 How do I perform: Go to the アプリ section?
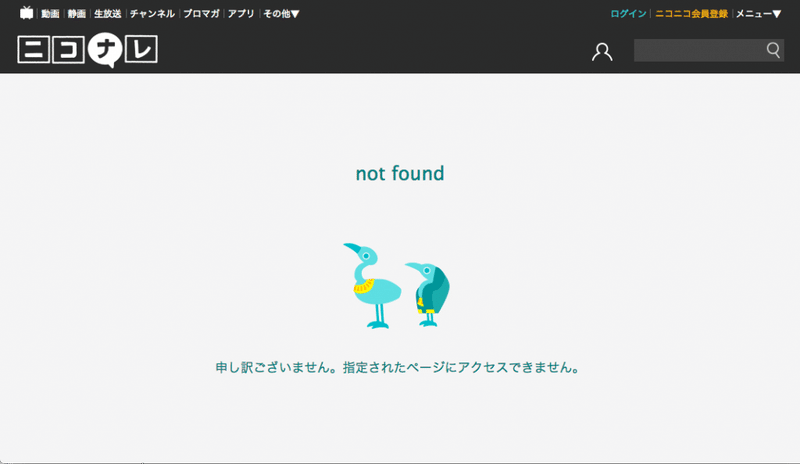click(241, 14)
